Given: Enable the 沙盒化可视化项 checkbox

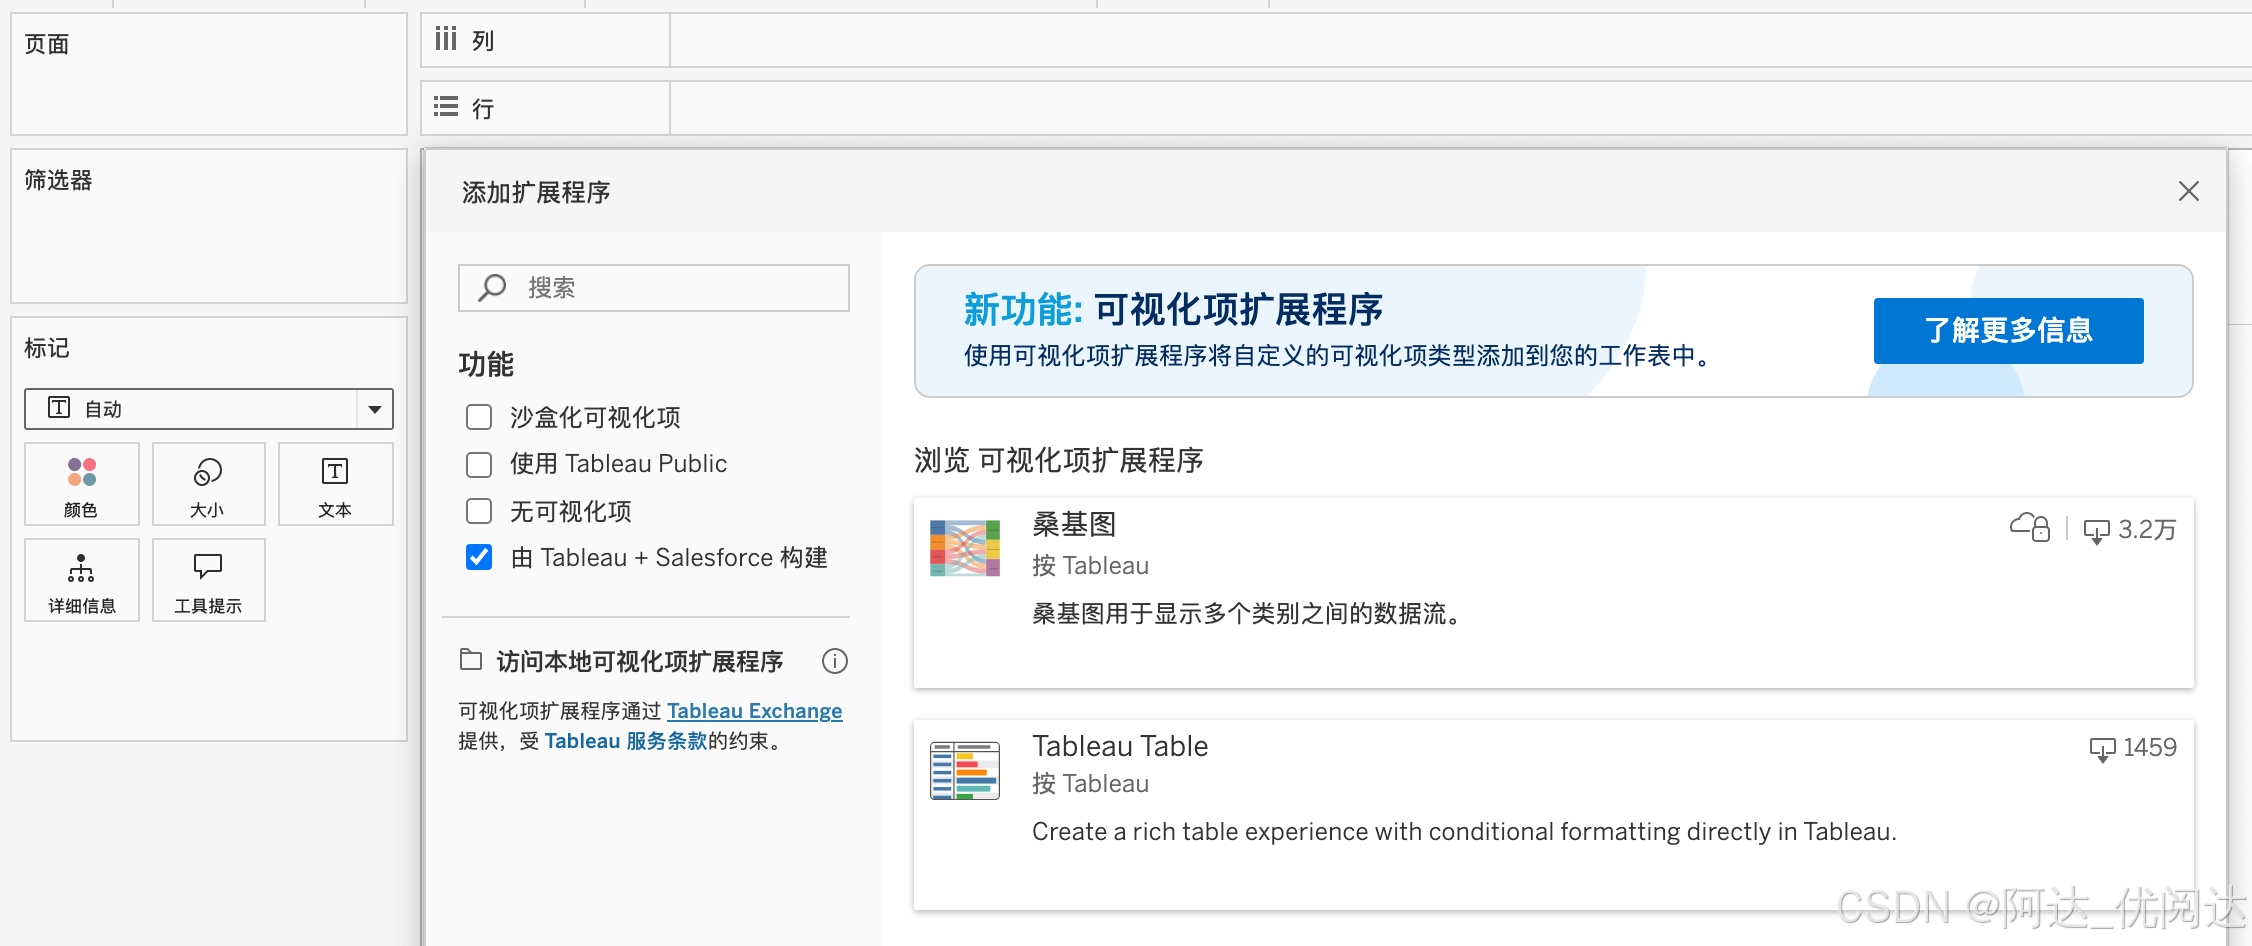Looking at the screenshot, I should (x=479, y=417).
